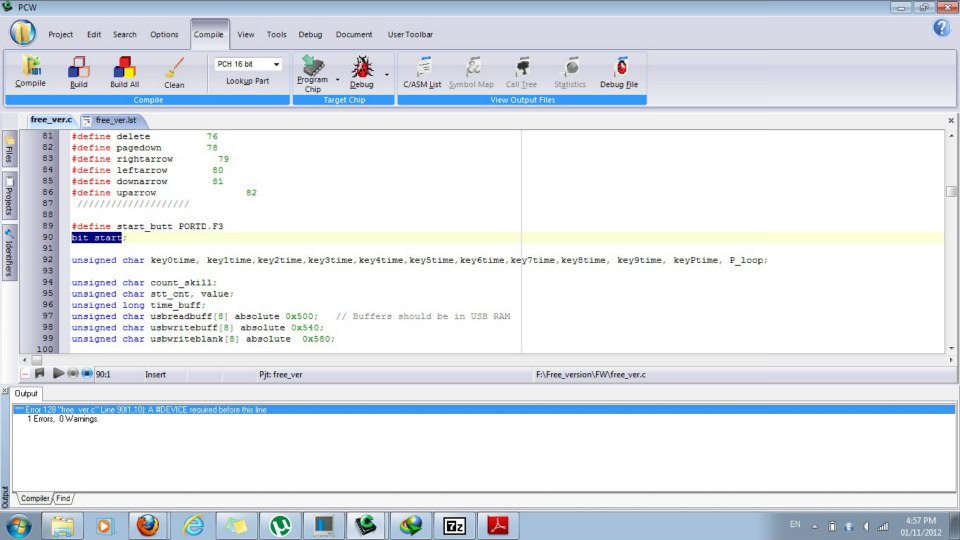The width and height of the screenshot is (960, 540).
Task: Open the C/ASM List output file
Action: coord(421,71)
